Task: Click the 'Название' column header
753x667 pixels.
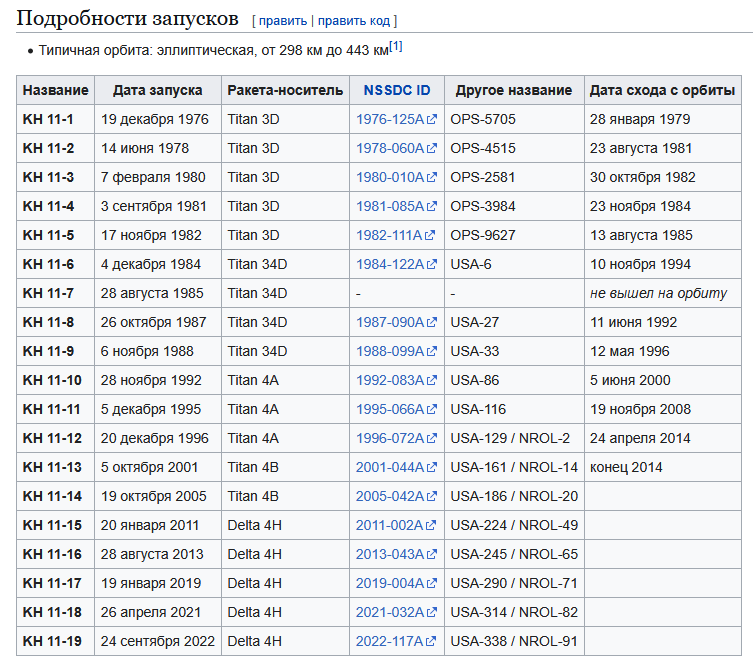Action: (x=56, y=90)
